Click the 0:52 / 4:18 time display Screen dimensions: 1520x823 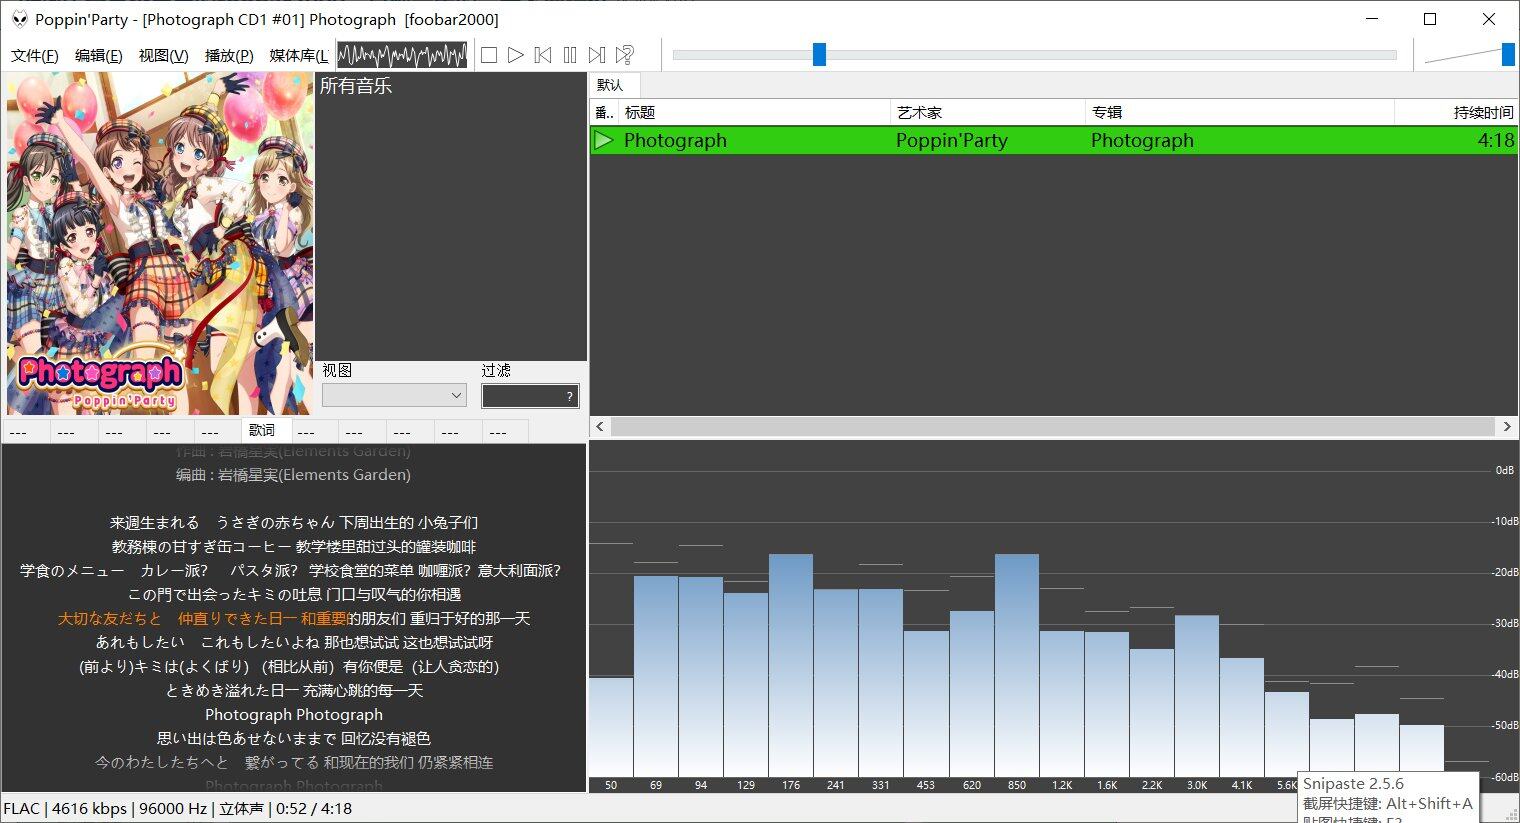click(x=314, y=808)
